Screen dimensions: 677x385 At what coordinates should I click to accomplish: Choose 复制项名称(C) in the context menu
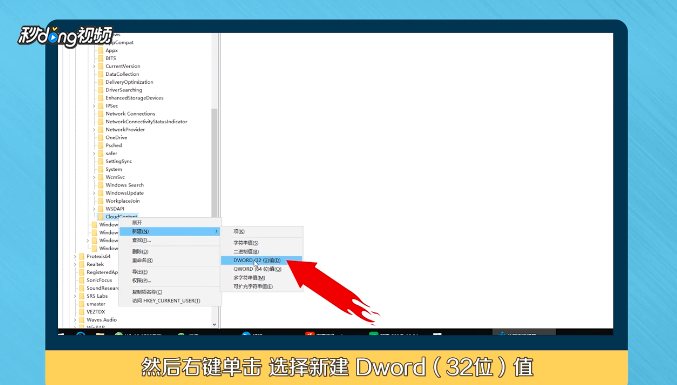pyautogui.click(x=170, y=292)
